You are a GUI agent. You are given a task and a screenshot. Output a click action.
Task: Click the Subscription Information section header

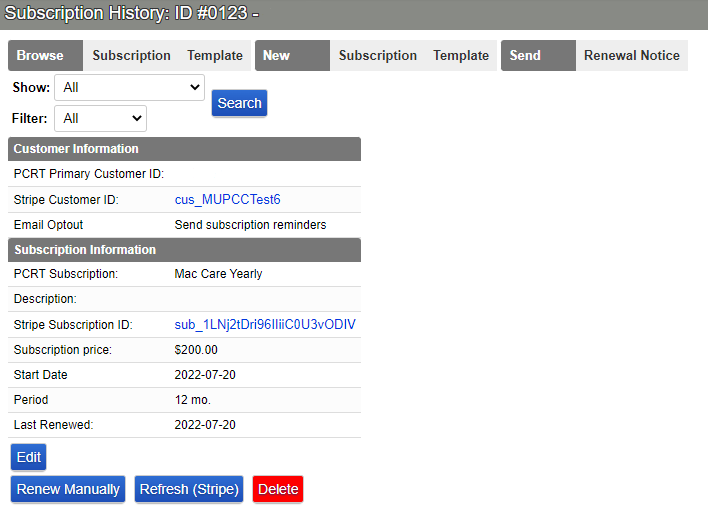pyautogui.click(x=84, y=250)
